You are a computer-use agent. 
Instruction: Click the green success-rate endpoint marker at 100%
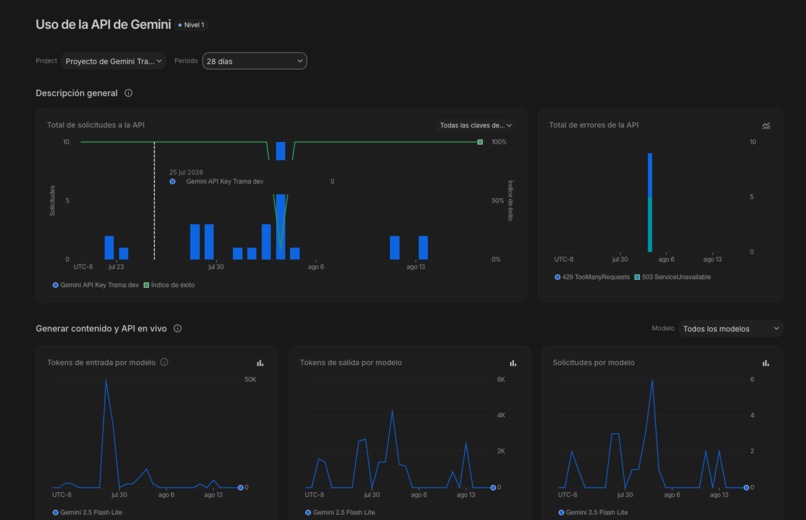click(480, 142)
